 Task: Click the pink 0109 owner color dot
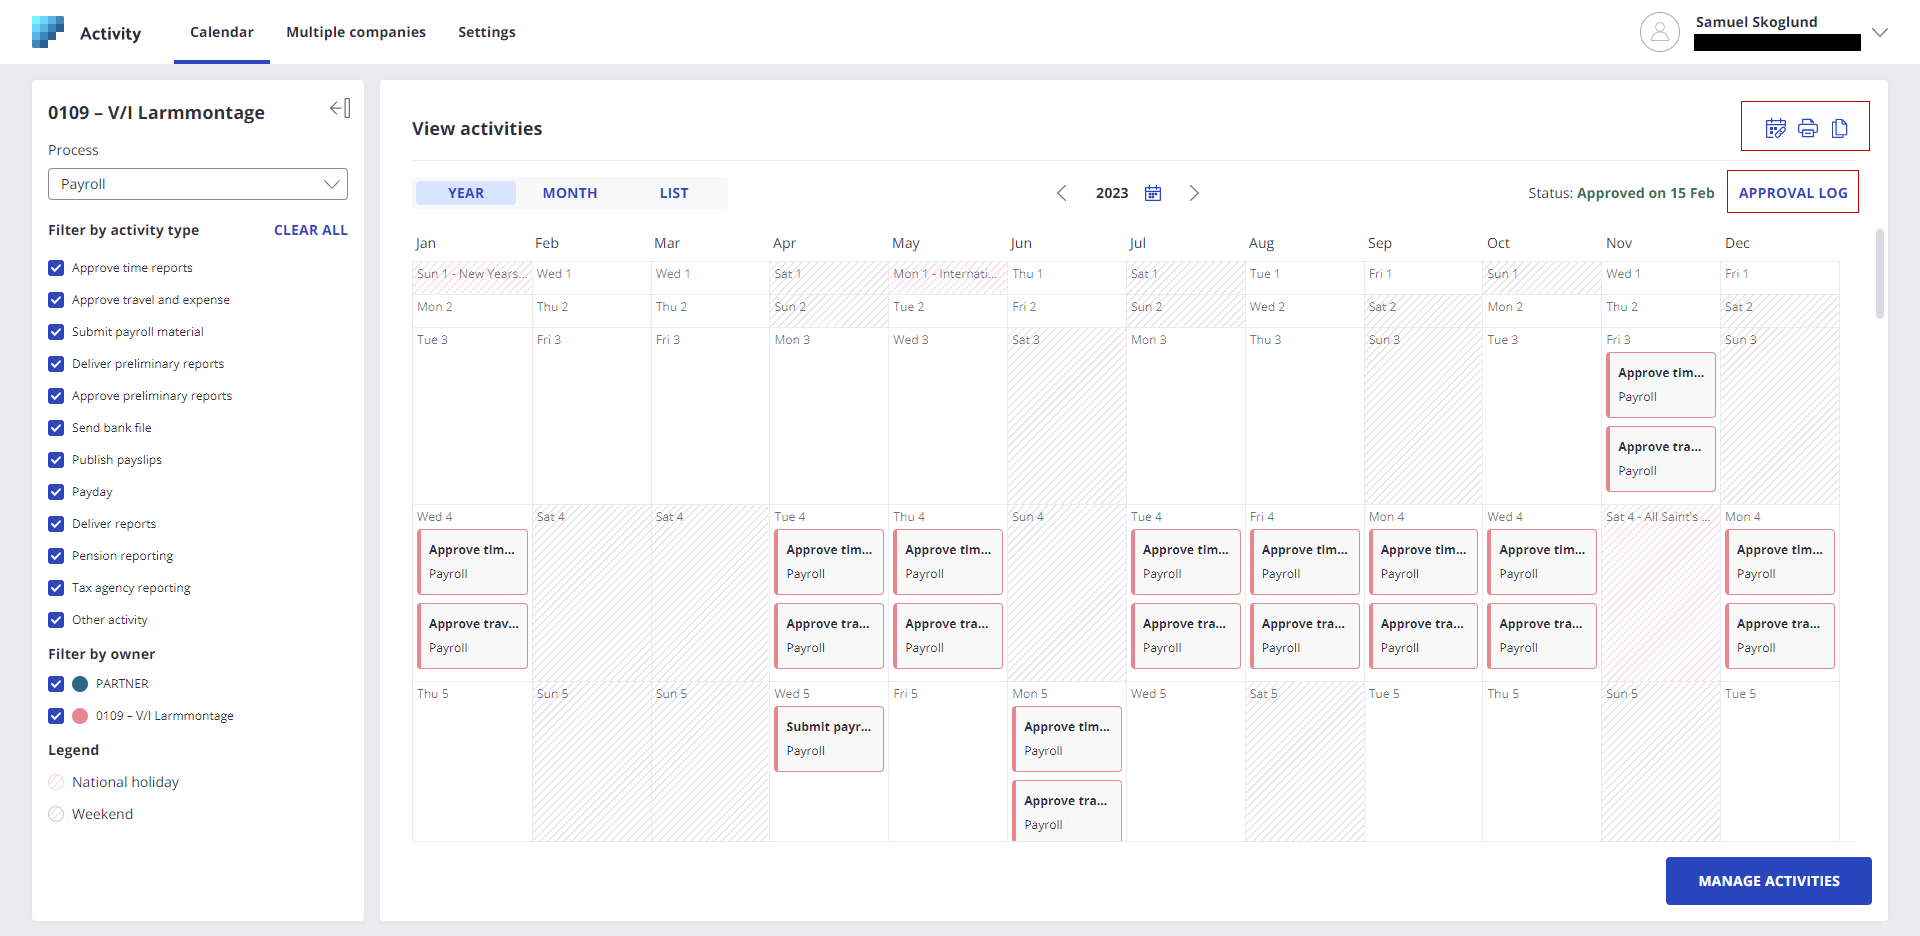click(81, 716)
